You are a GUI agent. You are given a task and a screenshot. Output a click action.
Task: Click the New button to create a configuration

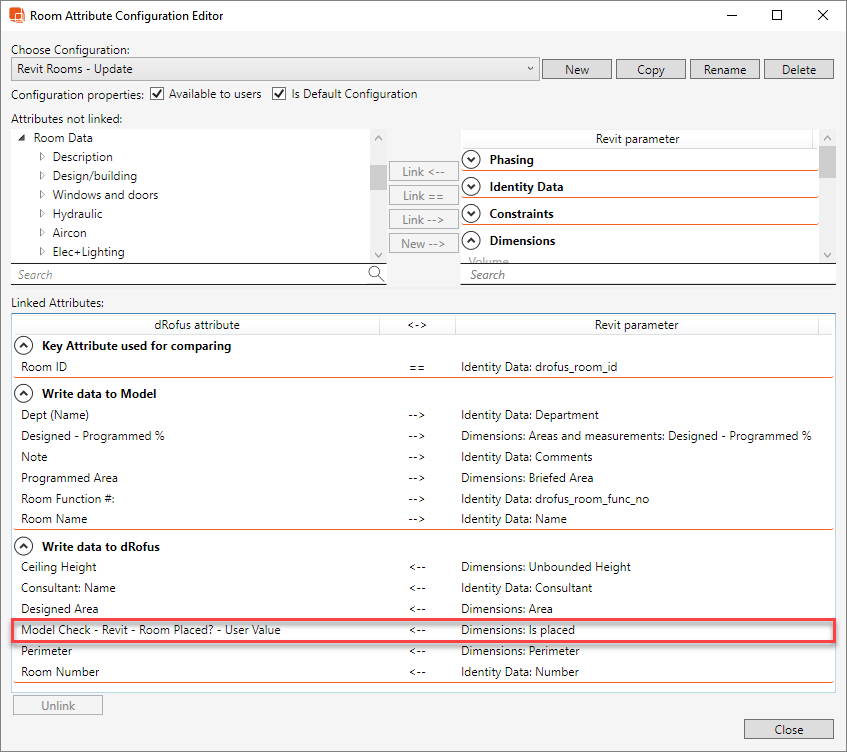click(576, 69)
